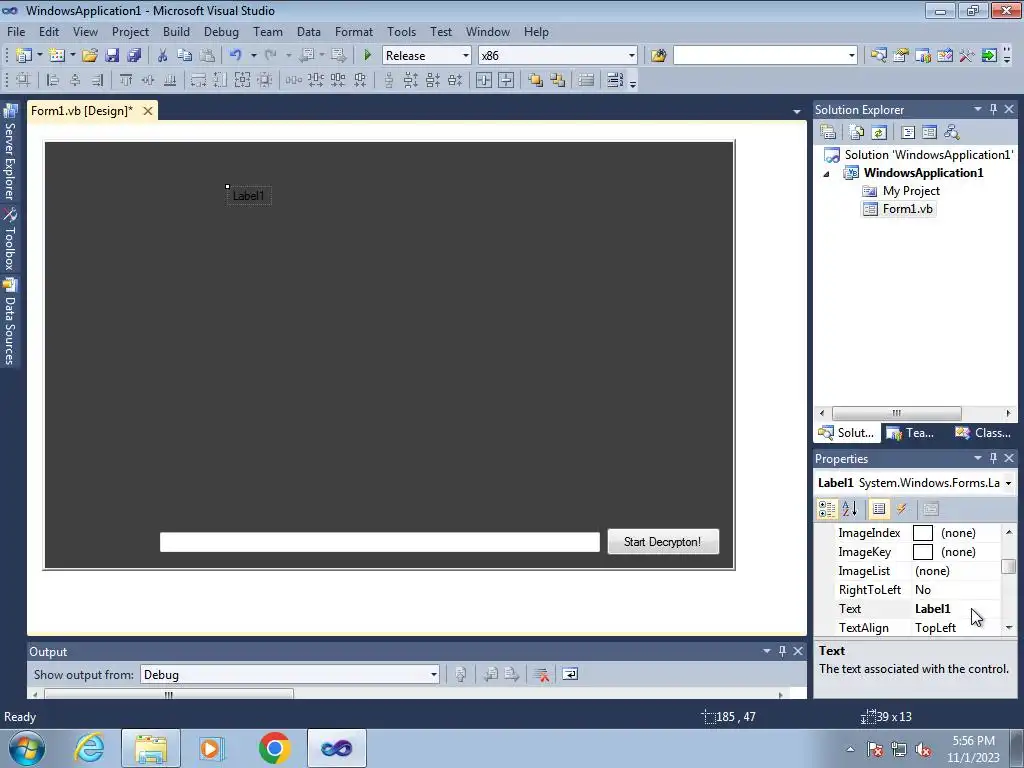Viewport: 1024px width, 768px height.
Task: Toggle auto-hide pin on Output panel
Action: point(782,651)
